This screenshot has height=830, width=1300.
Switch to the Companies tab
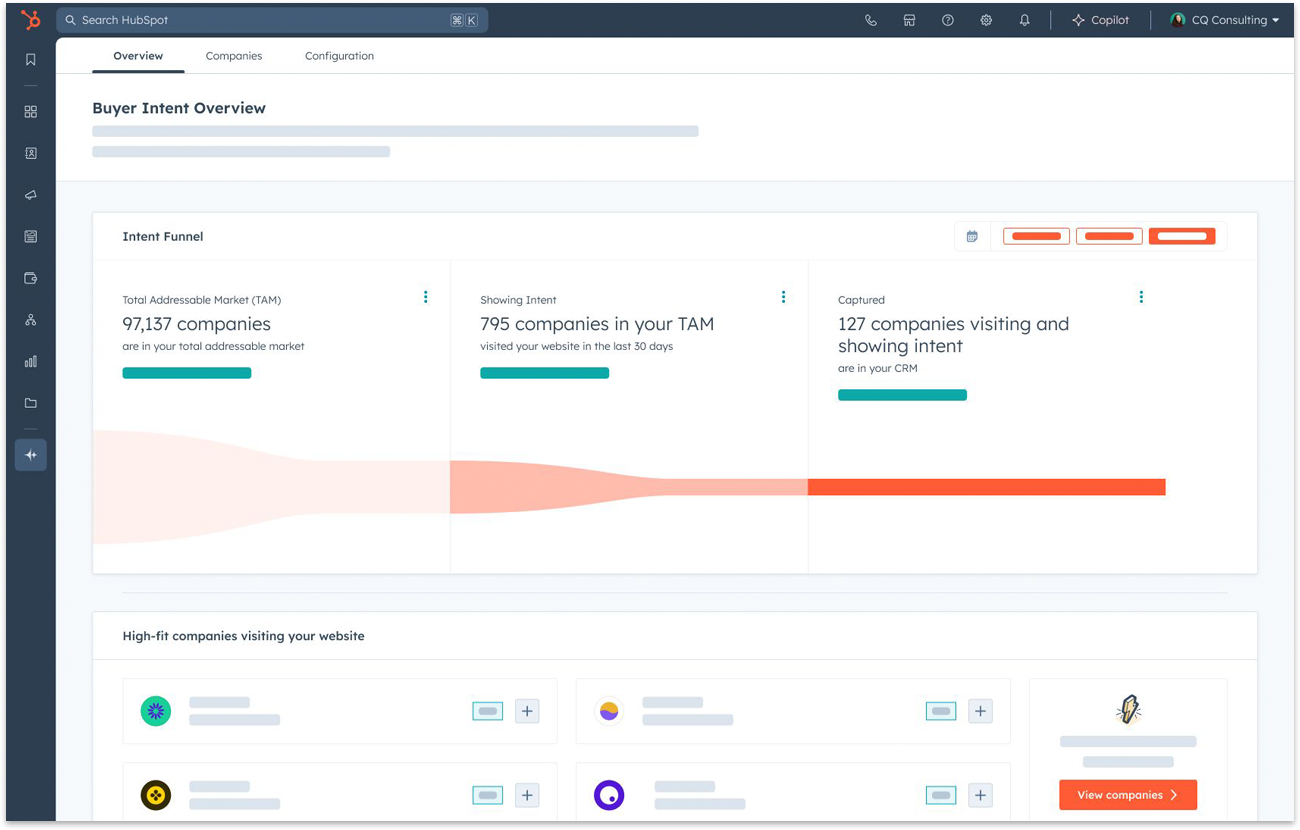pos(233,56)
